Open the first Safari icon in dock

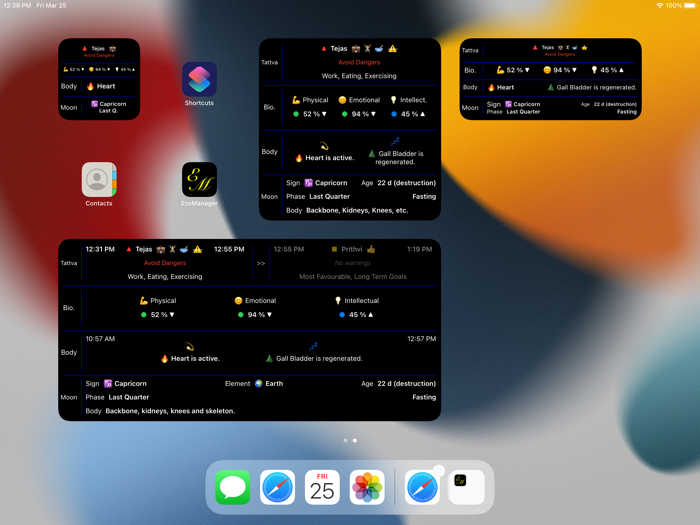[x=277, y=487]
